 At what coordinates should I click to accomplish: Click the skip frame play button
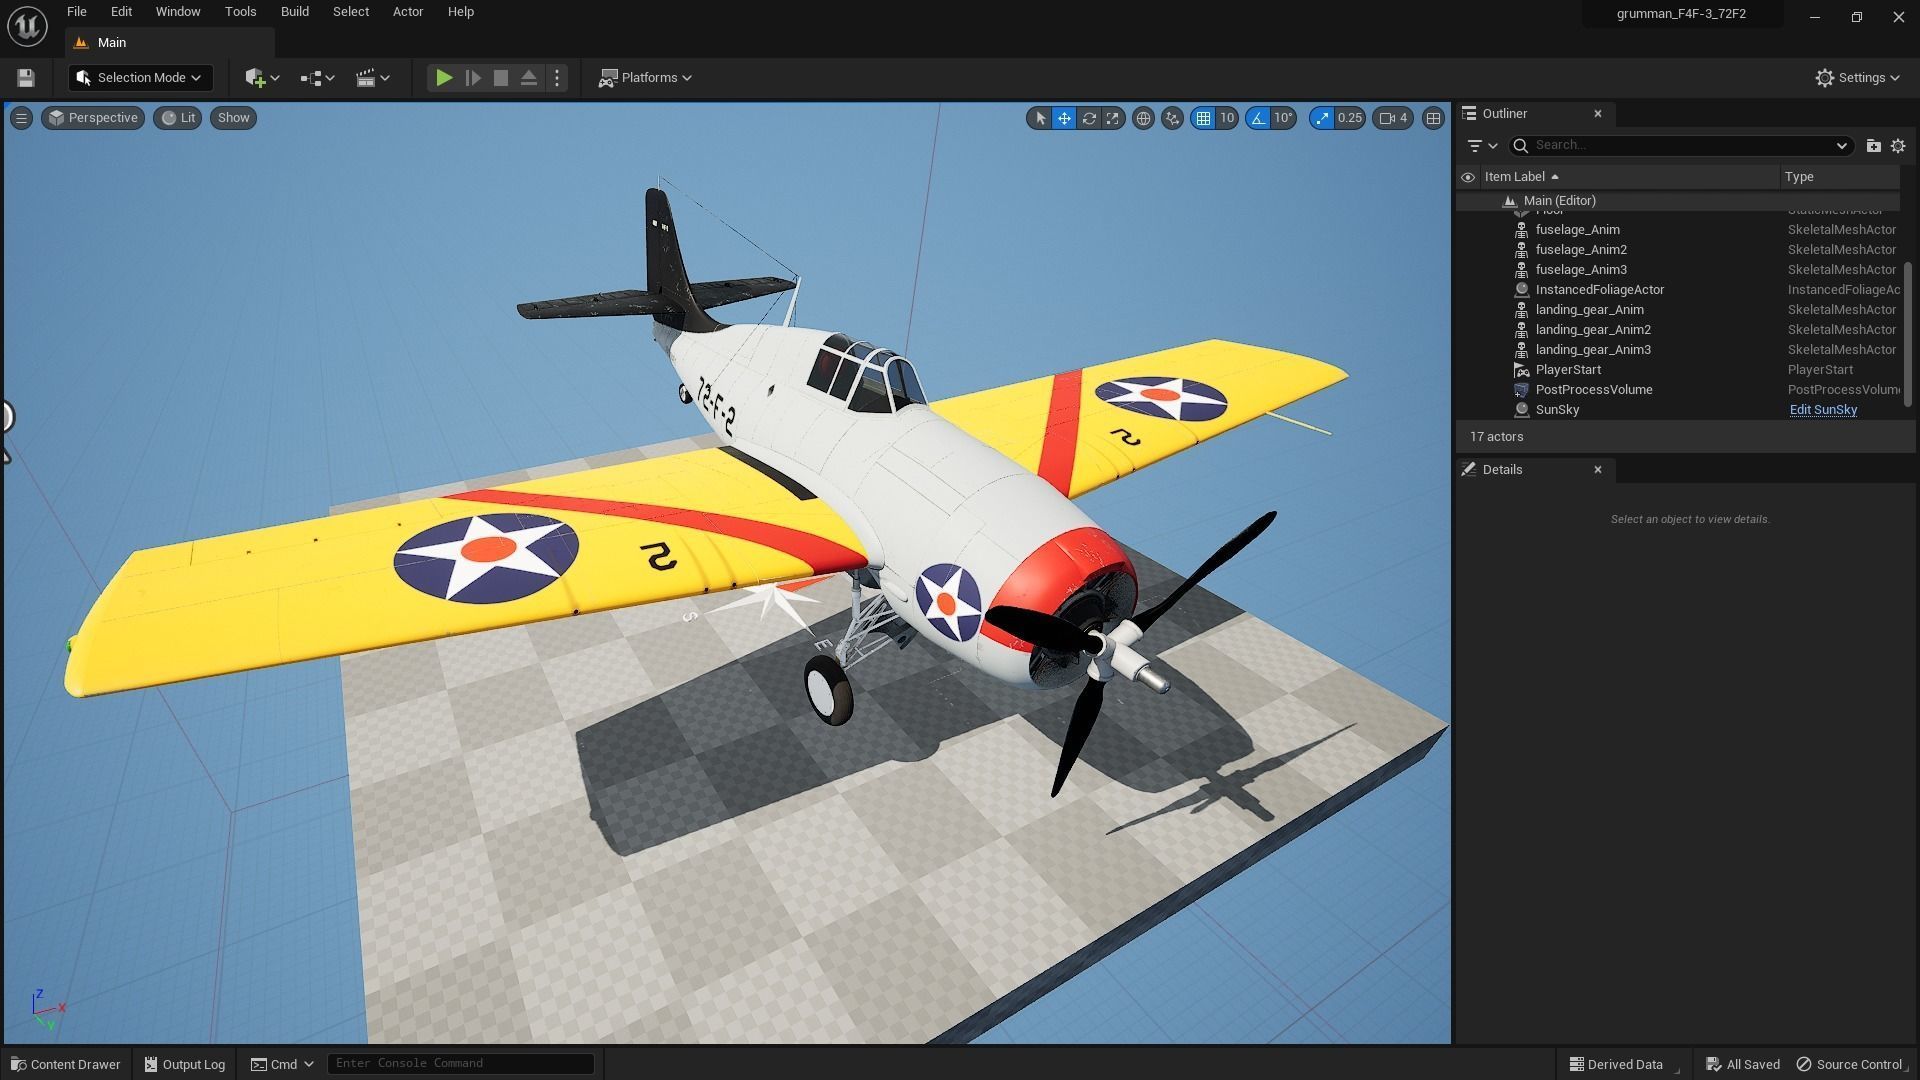point(473,78)
